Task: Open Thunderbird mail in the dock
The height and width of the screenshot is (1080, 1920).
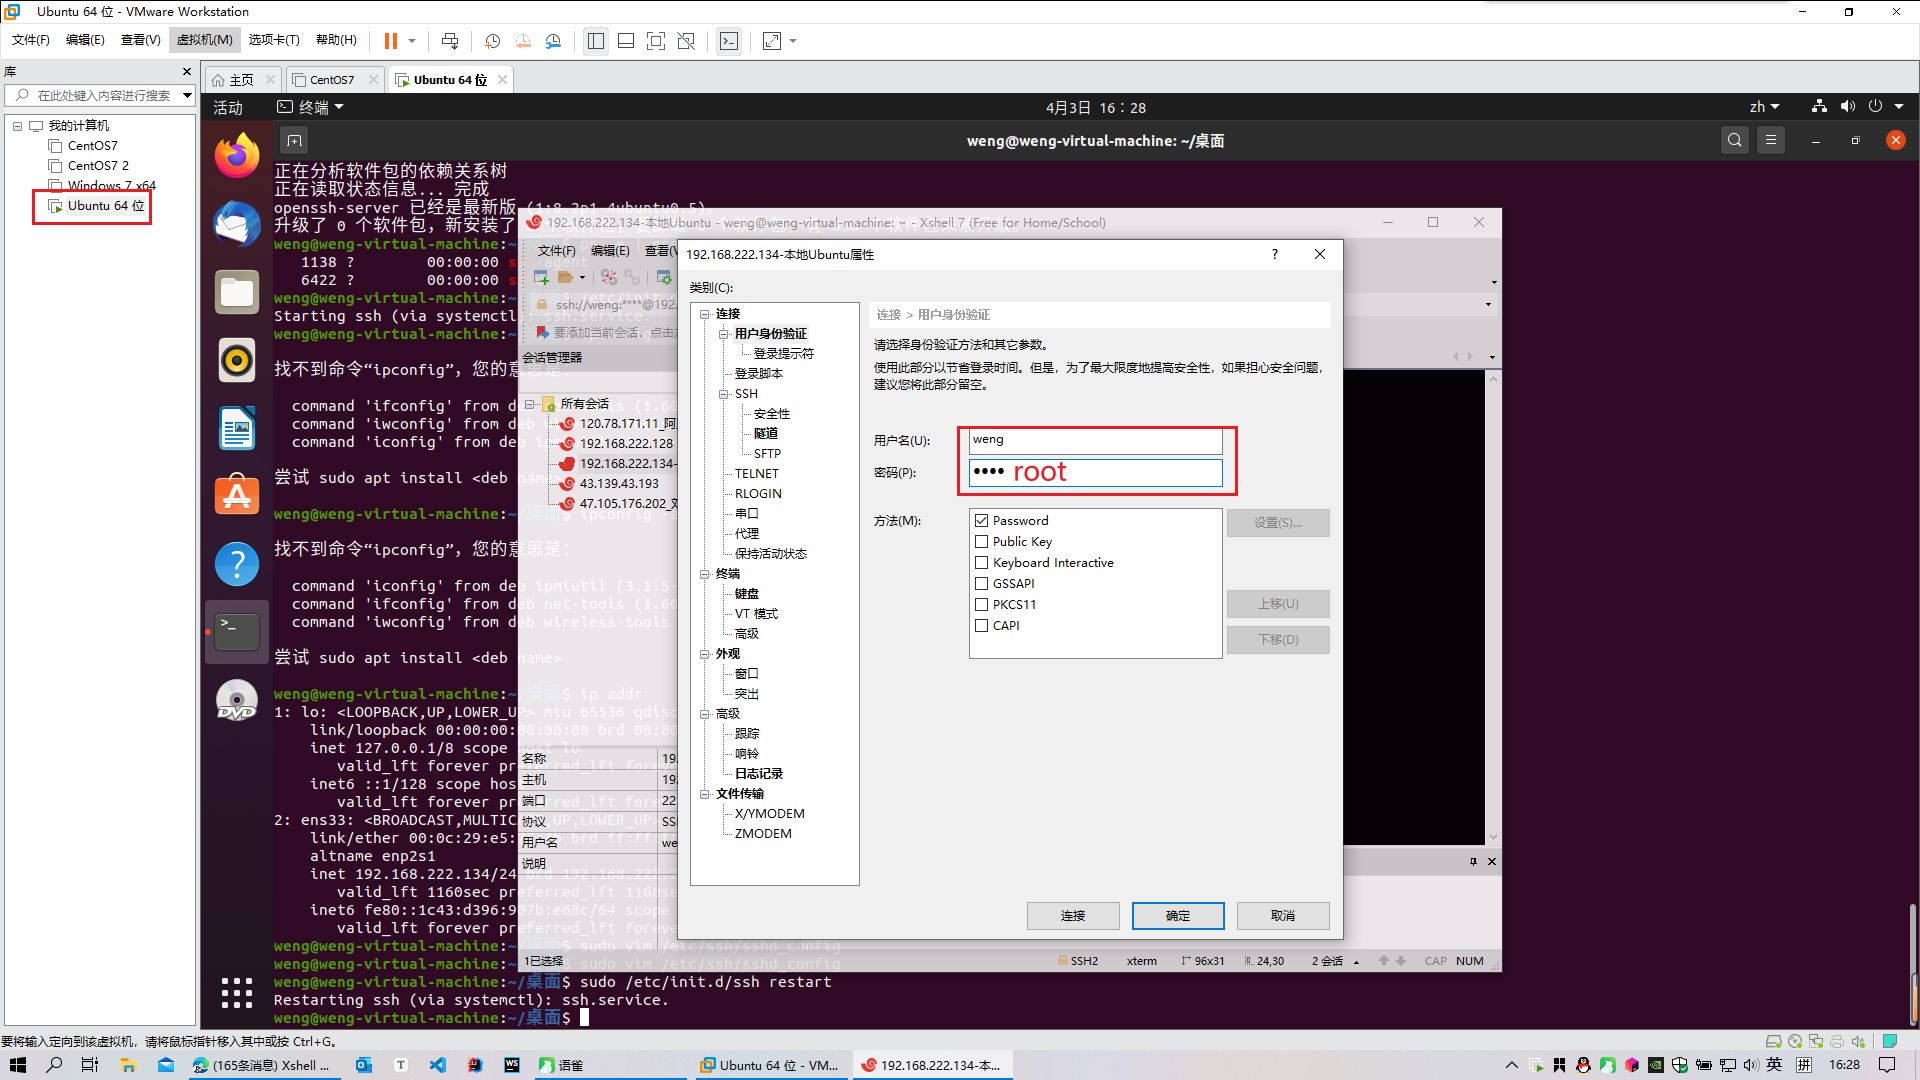Action: 237,223
